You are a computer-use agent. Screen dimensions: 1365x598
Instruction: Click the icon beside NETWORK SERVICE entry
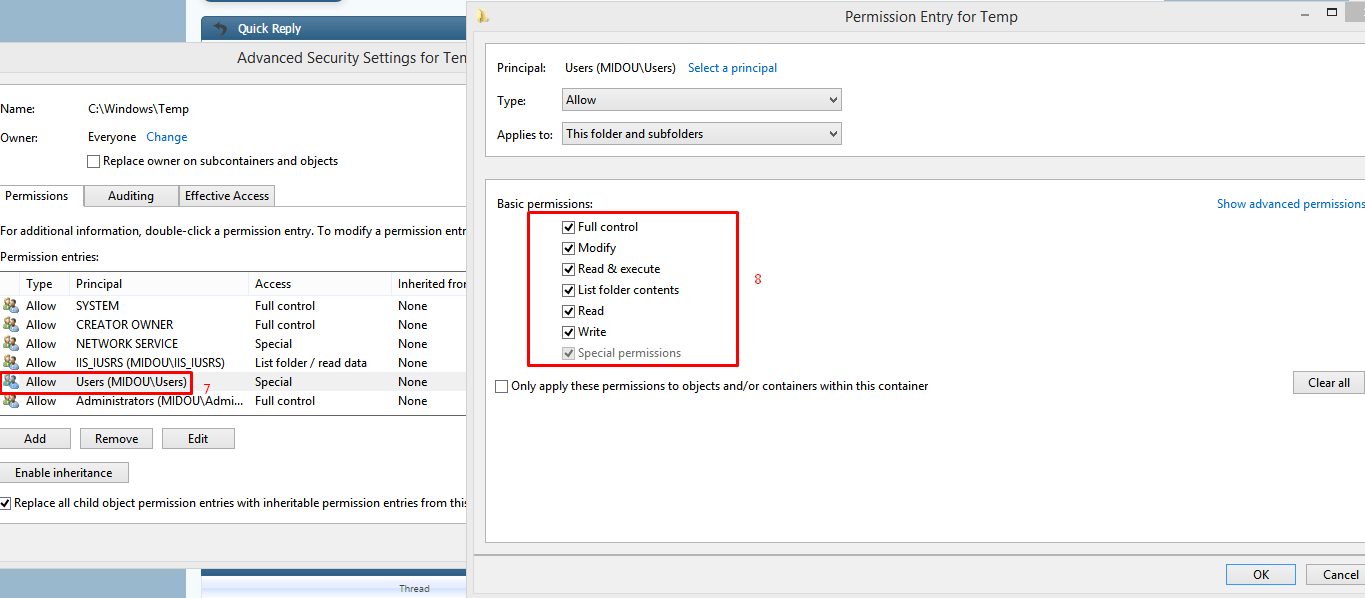[11, 344]
